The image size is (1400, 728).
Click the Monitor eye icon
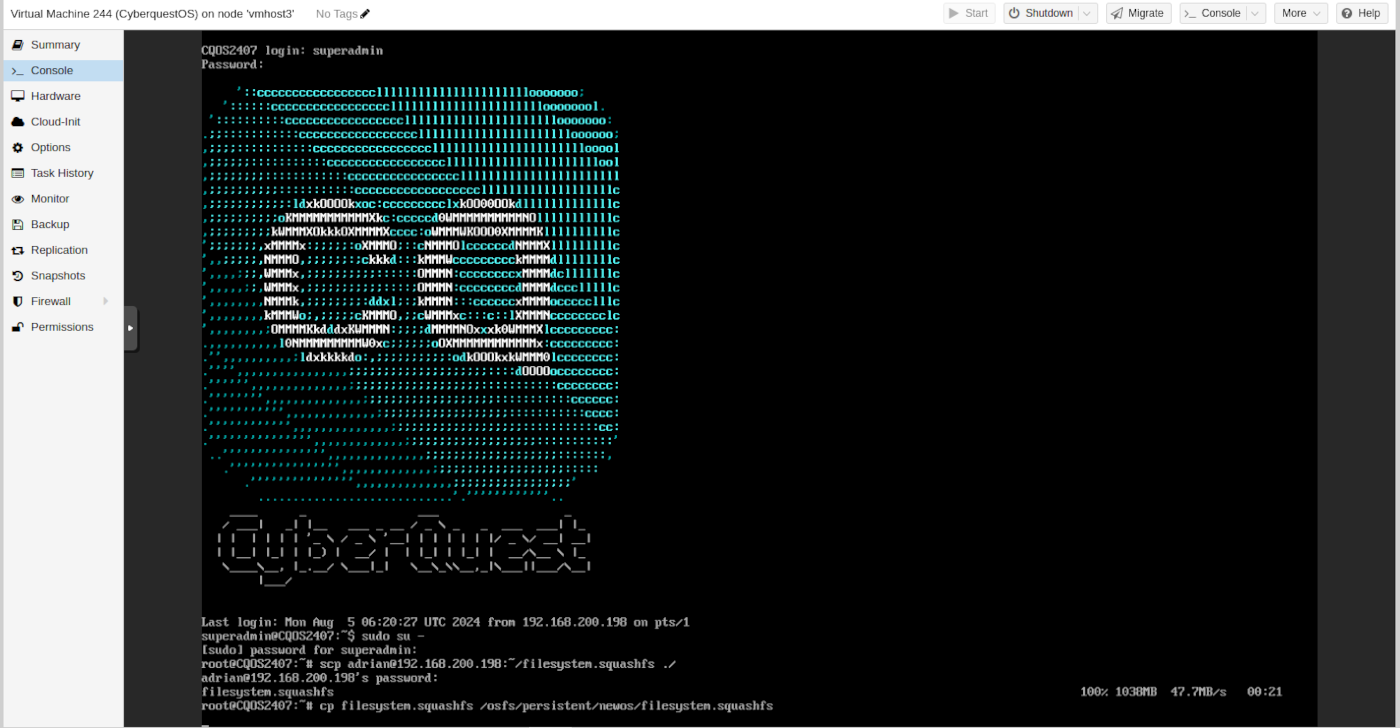(x=17, y=199)
